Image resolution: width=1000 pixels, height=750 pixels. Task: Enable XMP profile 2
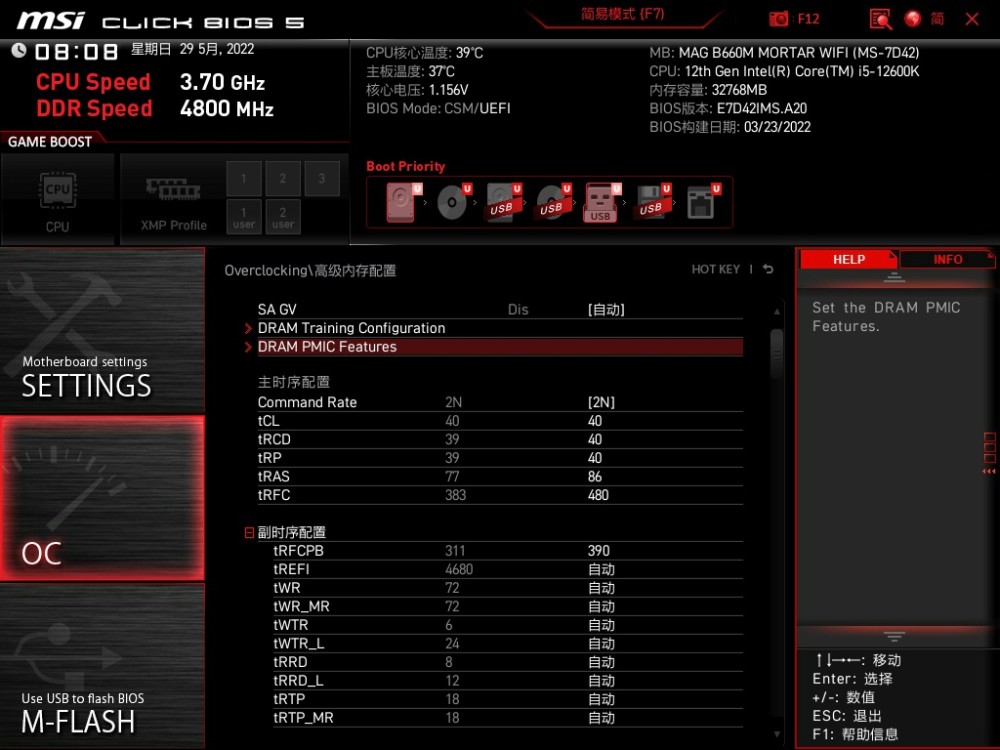click(283, 179)
